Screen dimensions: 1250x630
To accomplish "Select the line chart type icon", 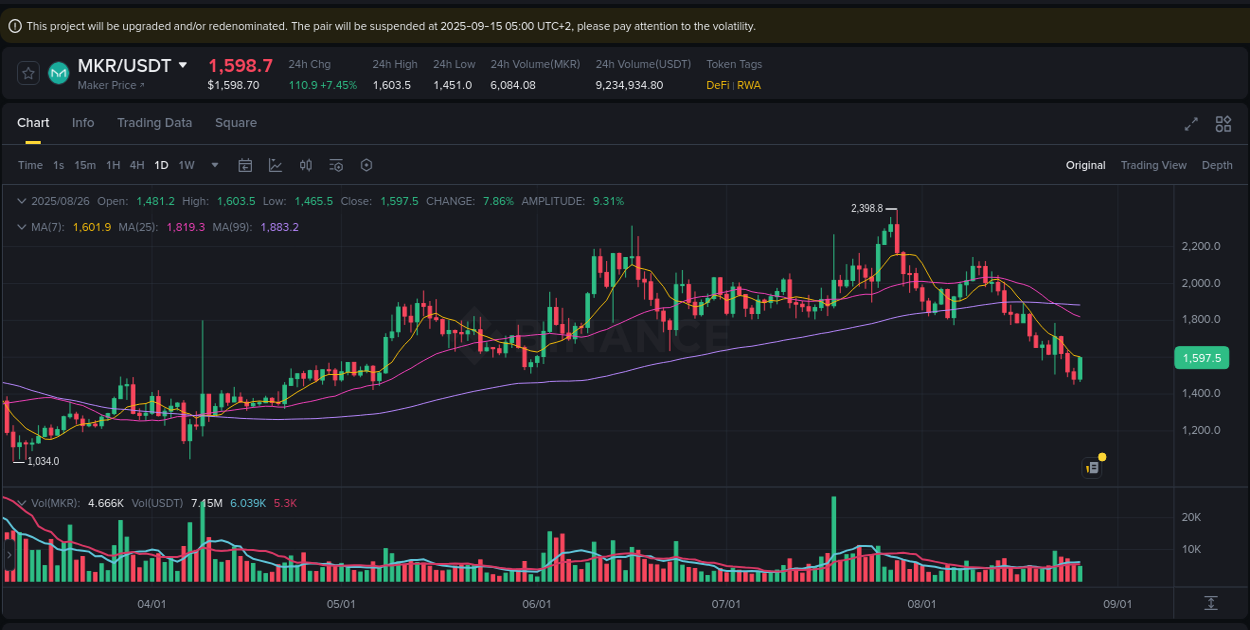I will (276, 165).
